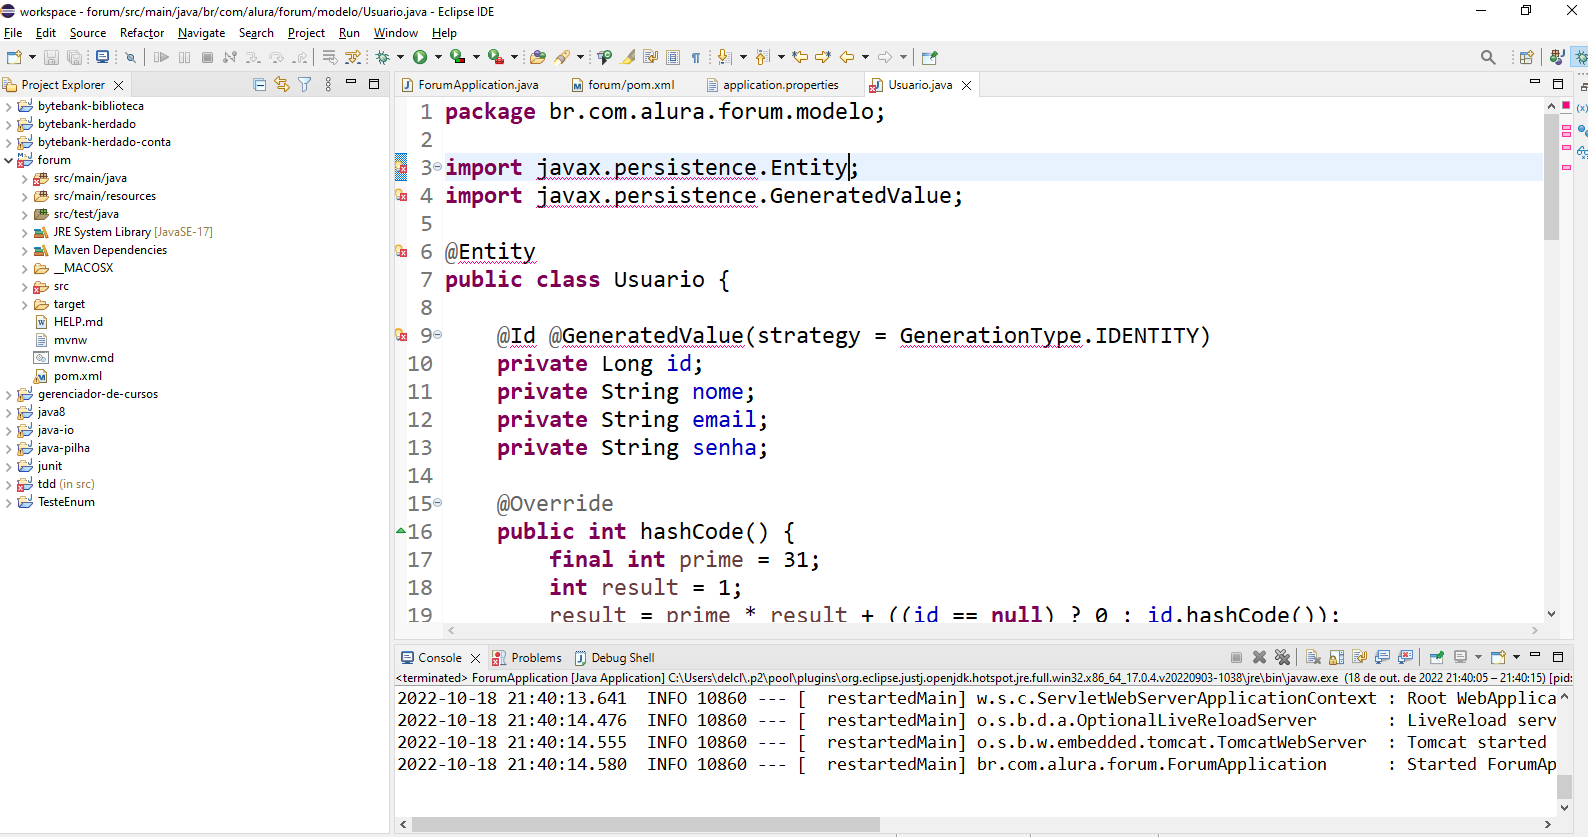Click the Console horizontal scrollbar thumb
This screenshot has width=1588, height=837.
coord(646,825)
